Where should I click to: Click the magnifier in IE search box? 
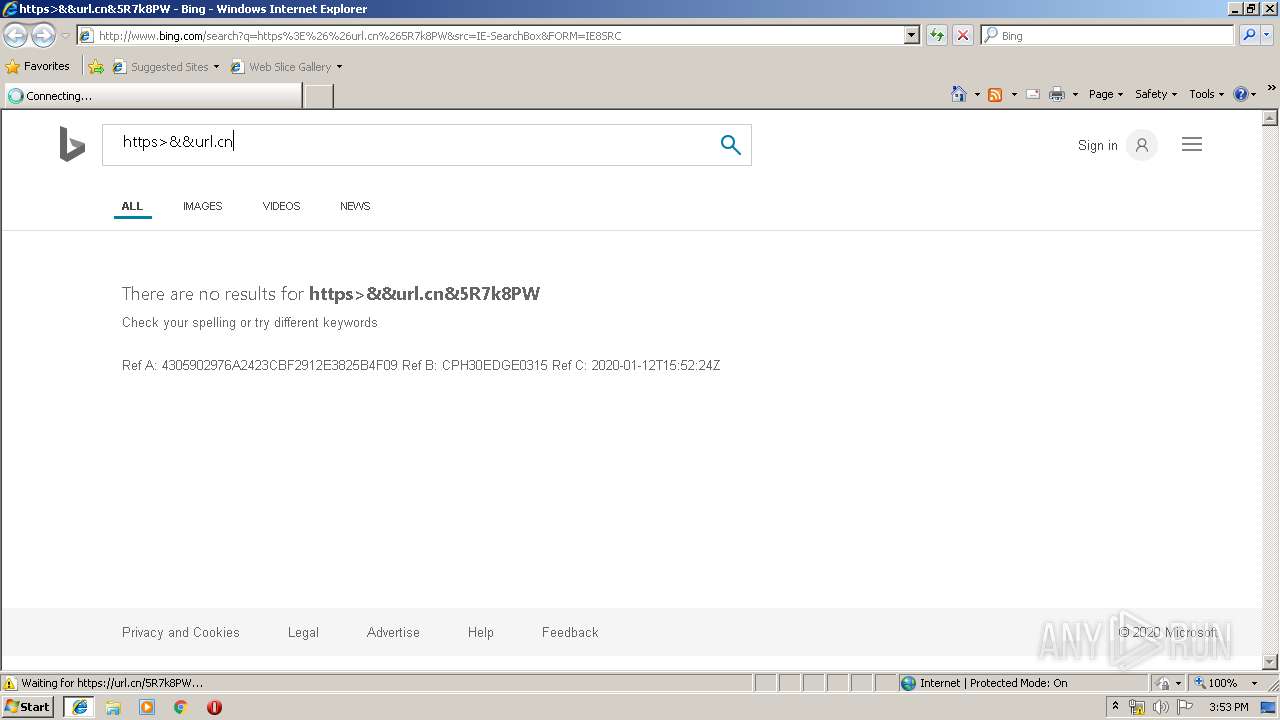1248,35
